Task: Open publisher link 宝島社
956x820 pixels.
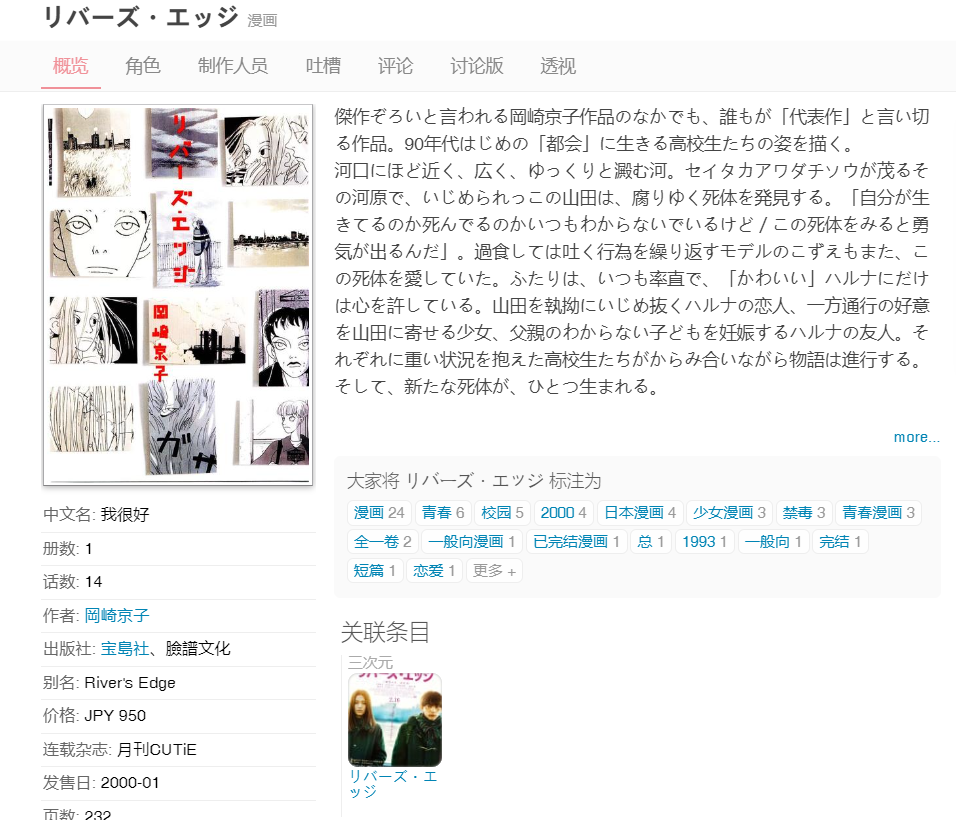Action: 124,650
